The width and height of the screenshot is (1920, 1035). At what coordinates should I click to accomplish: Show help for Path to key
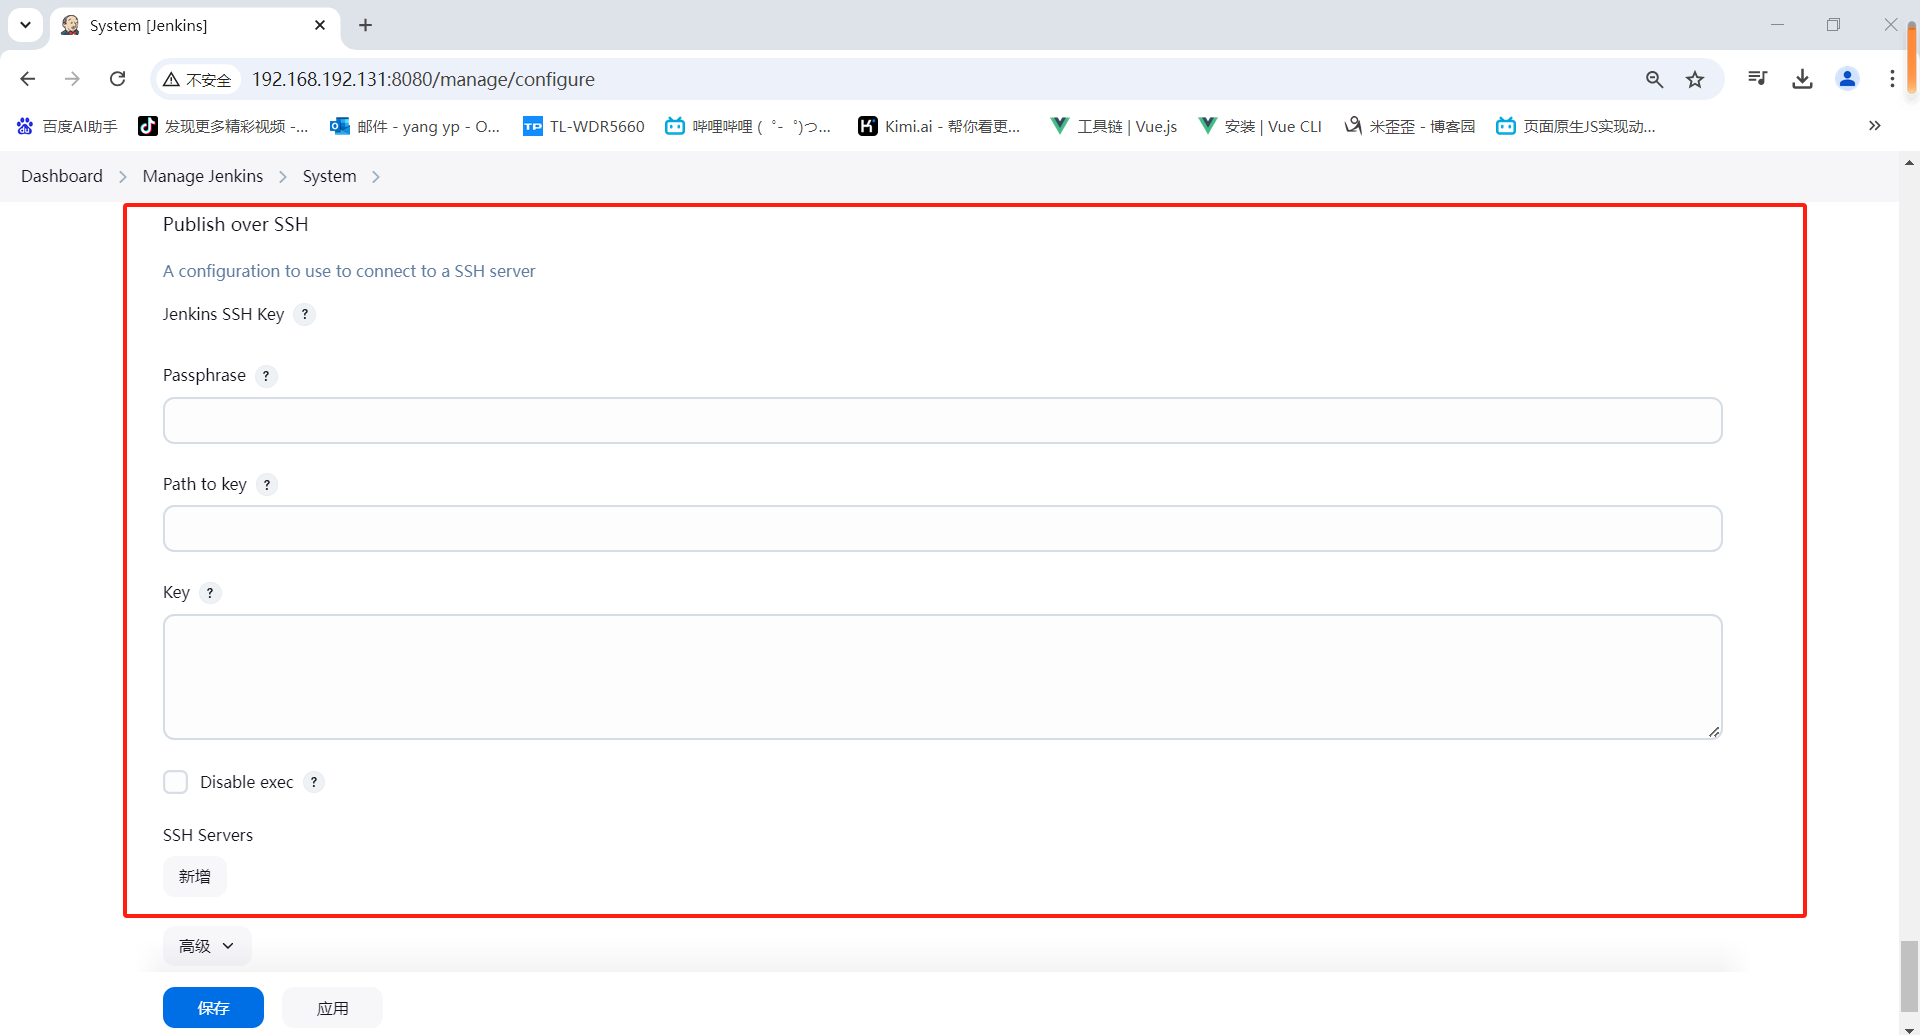pos(267,485)
